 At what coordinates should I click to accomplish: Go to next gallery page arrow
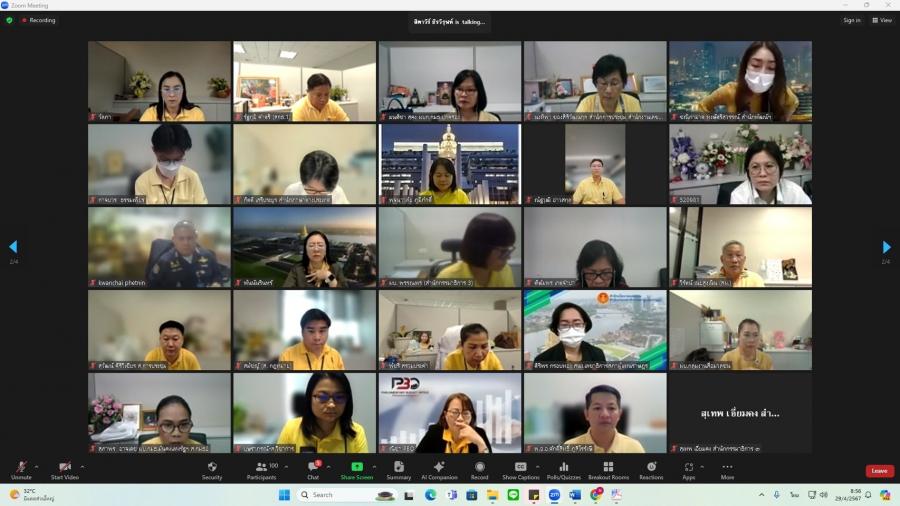click(886, 247)
